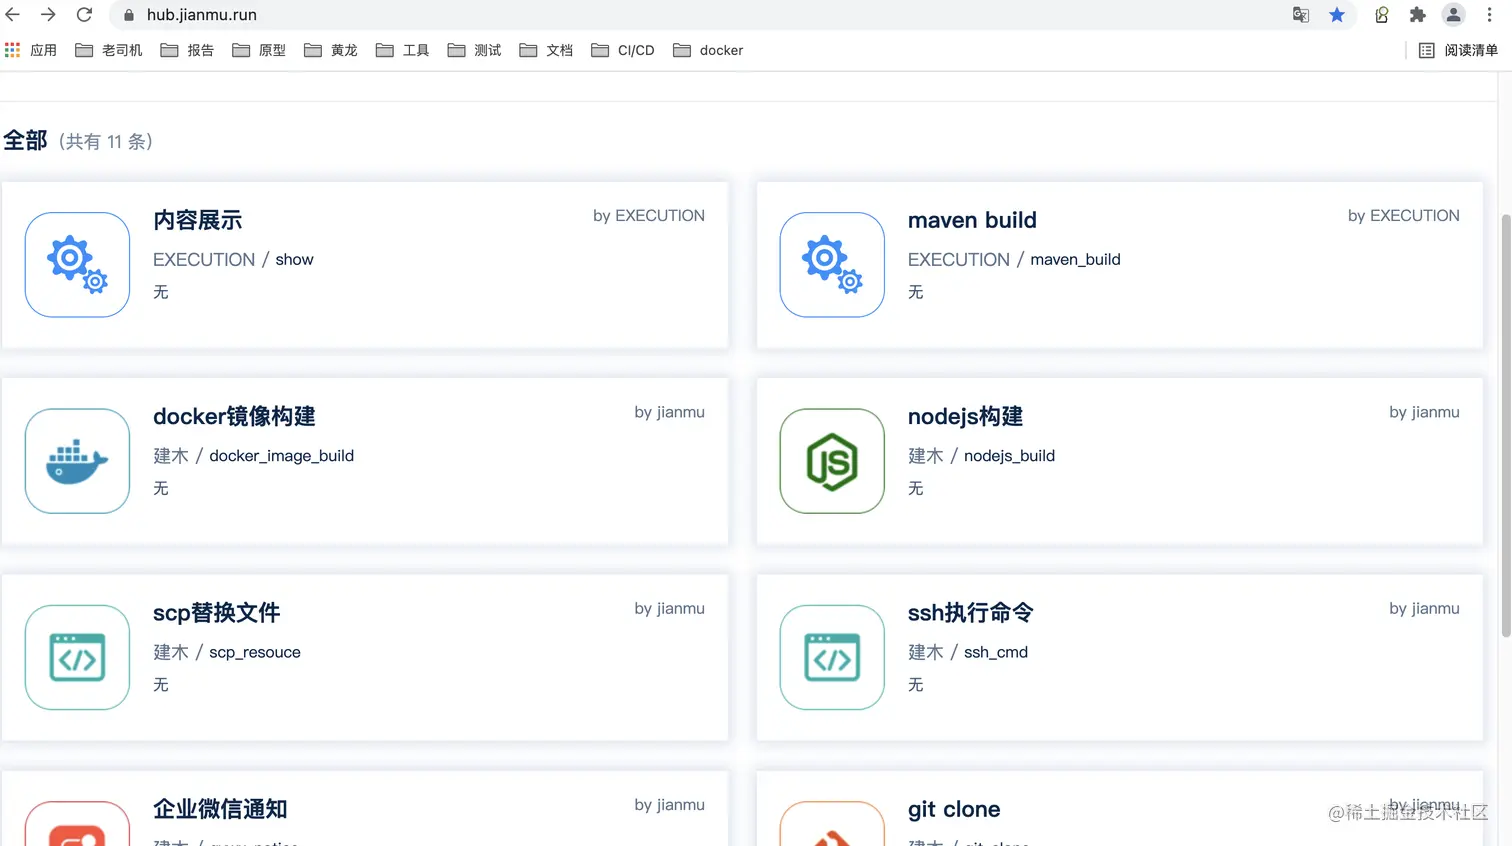Click the code window icon of ssh执行命令
This screenshot has height=846, width=1512.
pos(832,657)
